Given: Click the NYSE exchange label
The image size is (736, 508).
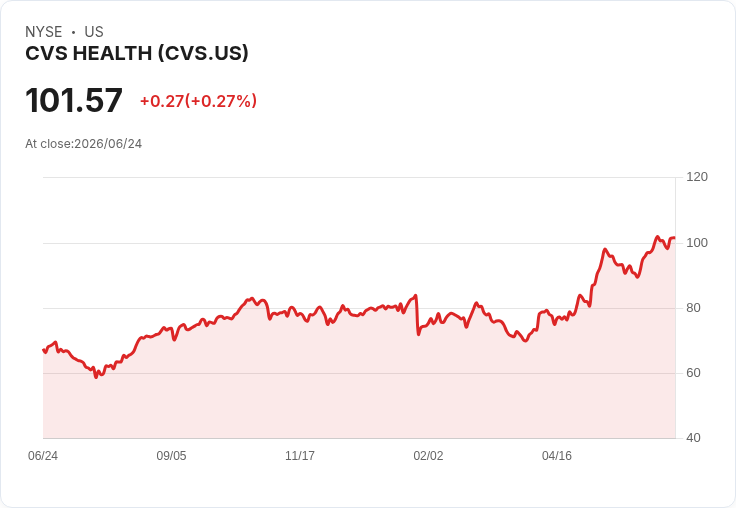Looking at the screenshot, I should [44, 32].
